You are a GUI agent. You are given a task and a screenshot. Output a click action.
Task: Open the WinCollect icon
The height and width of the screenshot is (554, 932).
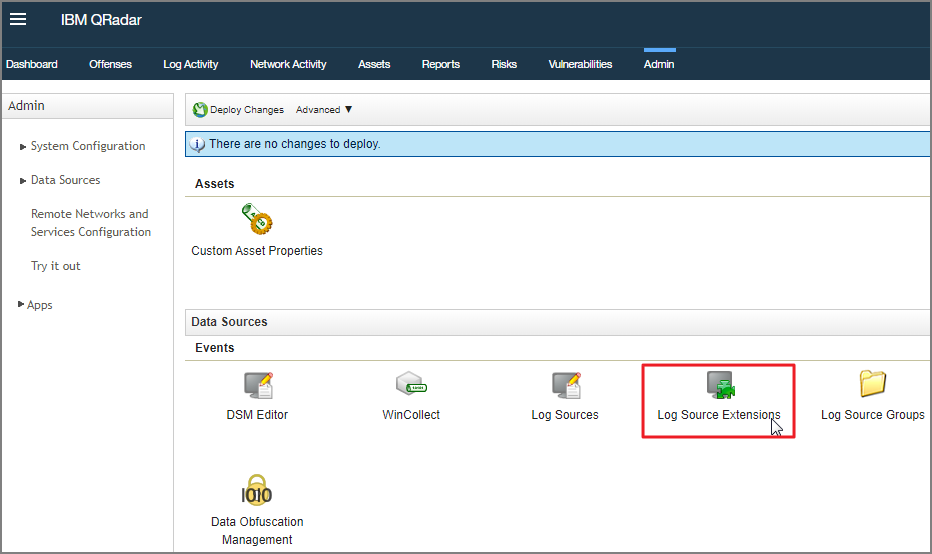[x=411, y=384]
